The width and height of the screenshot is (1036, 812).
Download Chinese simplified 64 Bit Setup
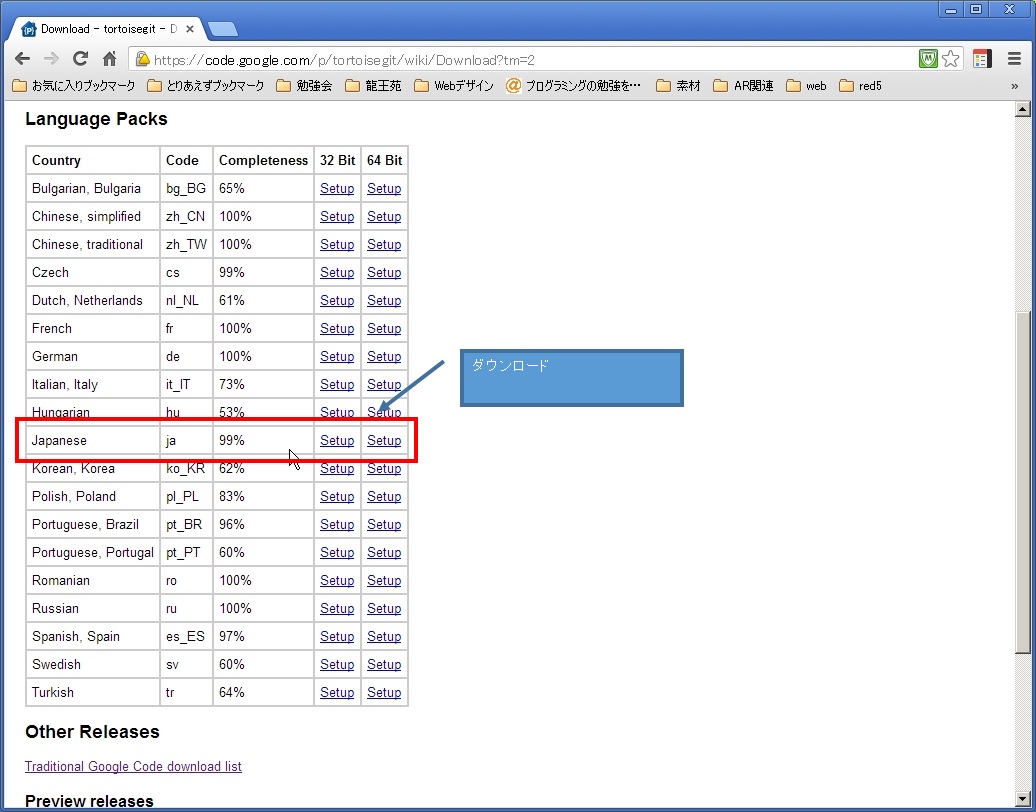tap(384, 217)
